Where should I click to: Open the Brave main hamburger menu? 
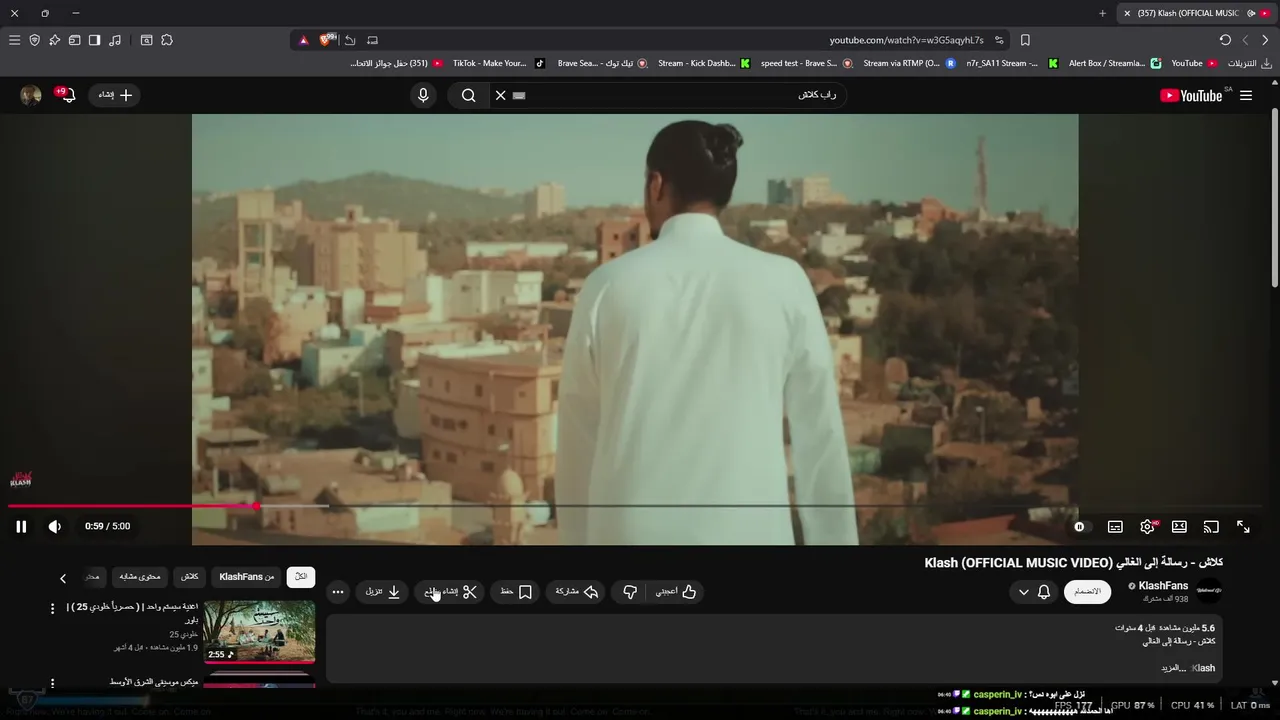14,40
